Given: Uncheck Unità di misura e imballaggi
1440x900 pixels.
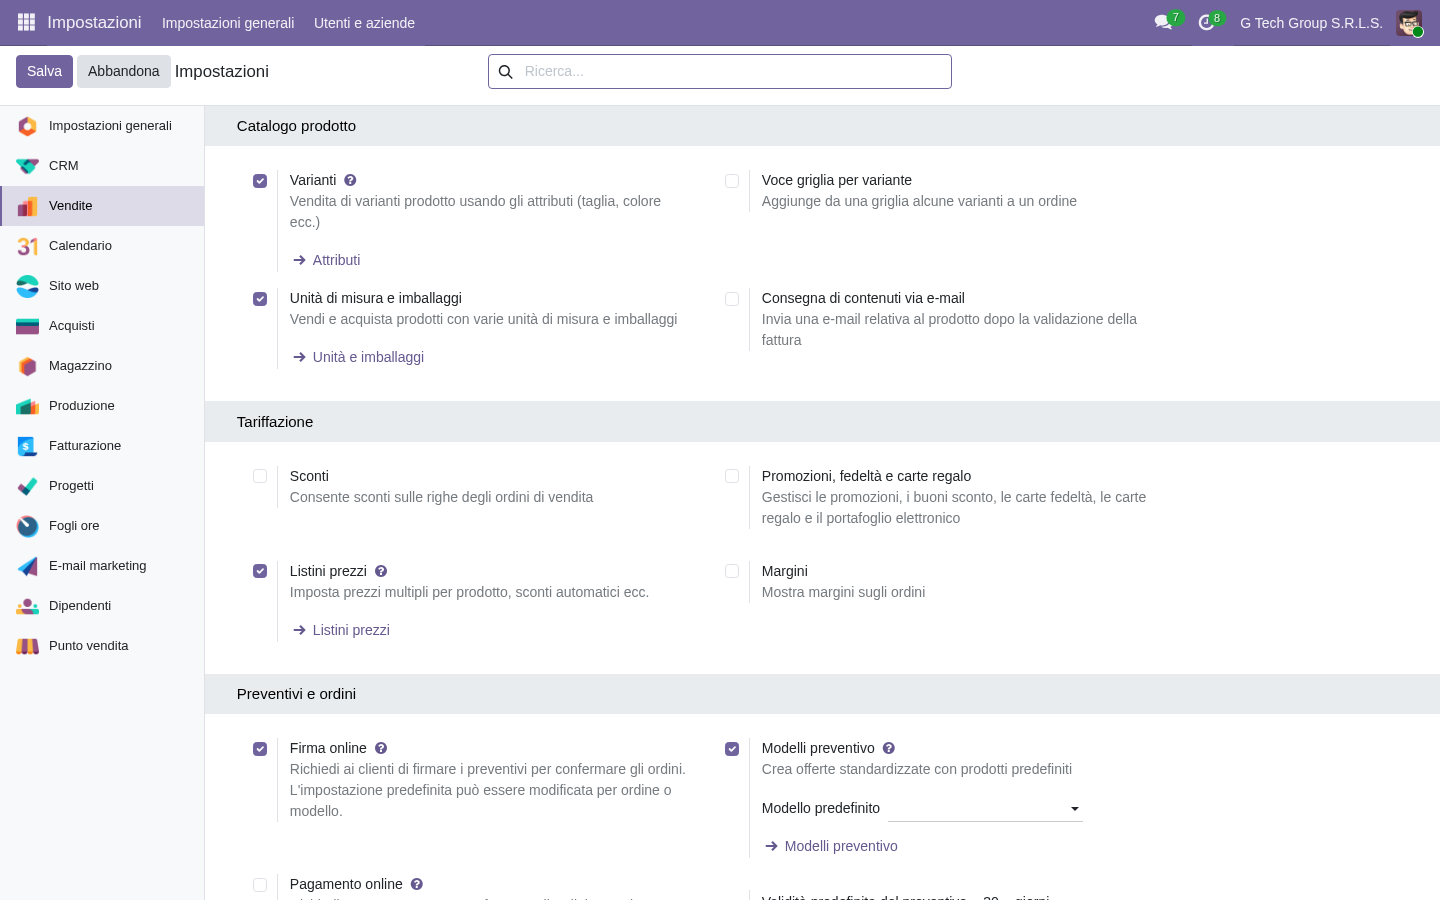Looking at the screenshot, I should 260,299.
